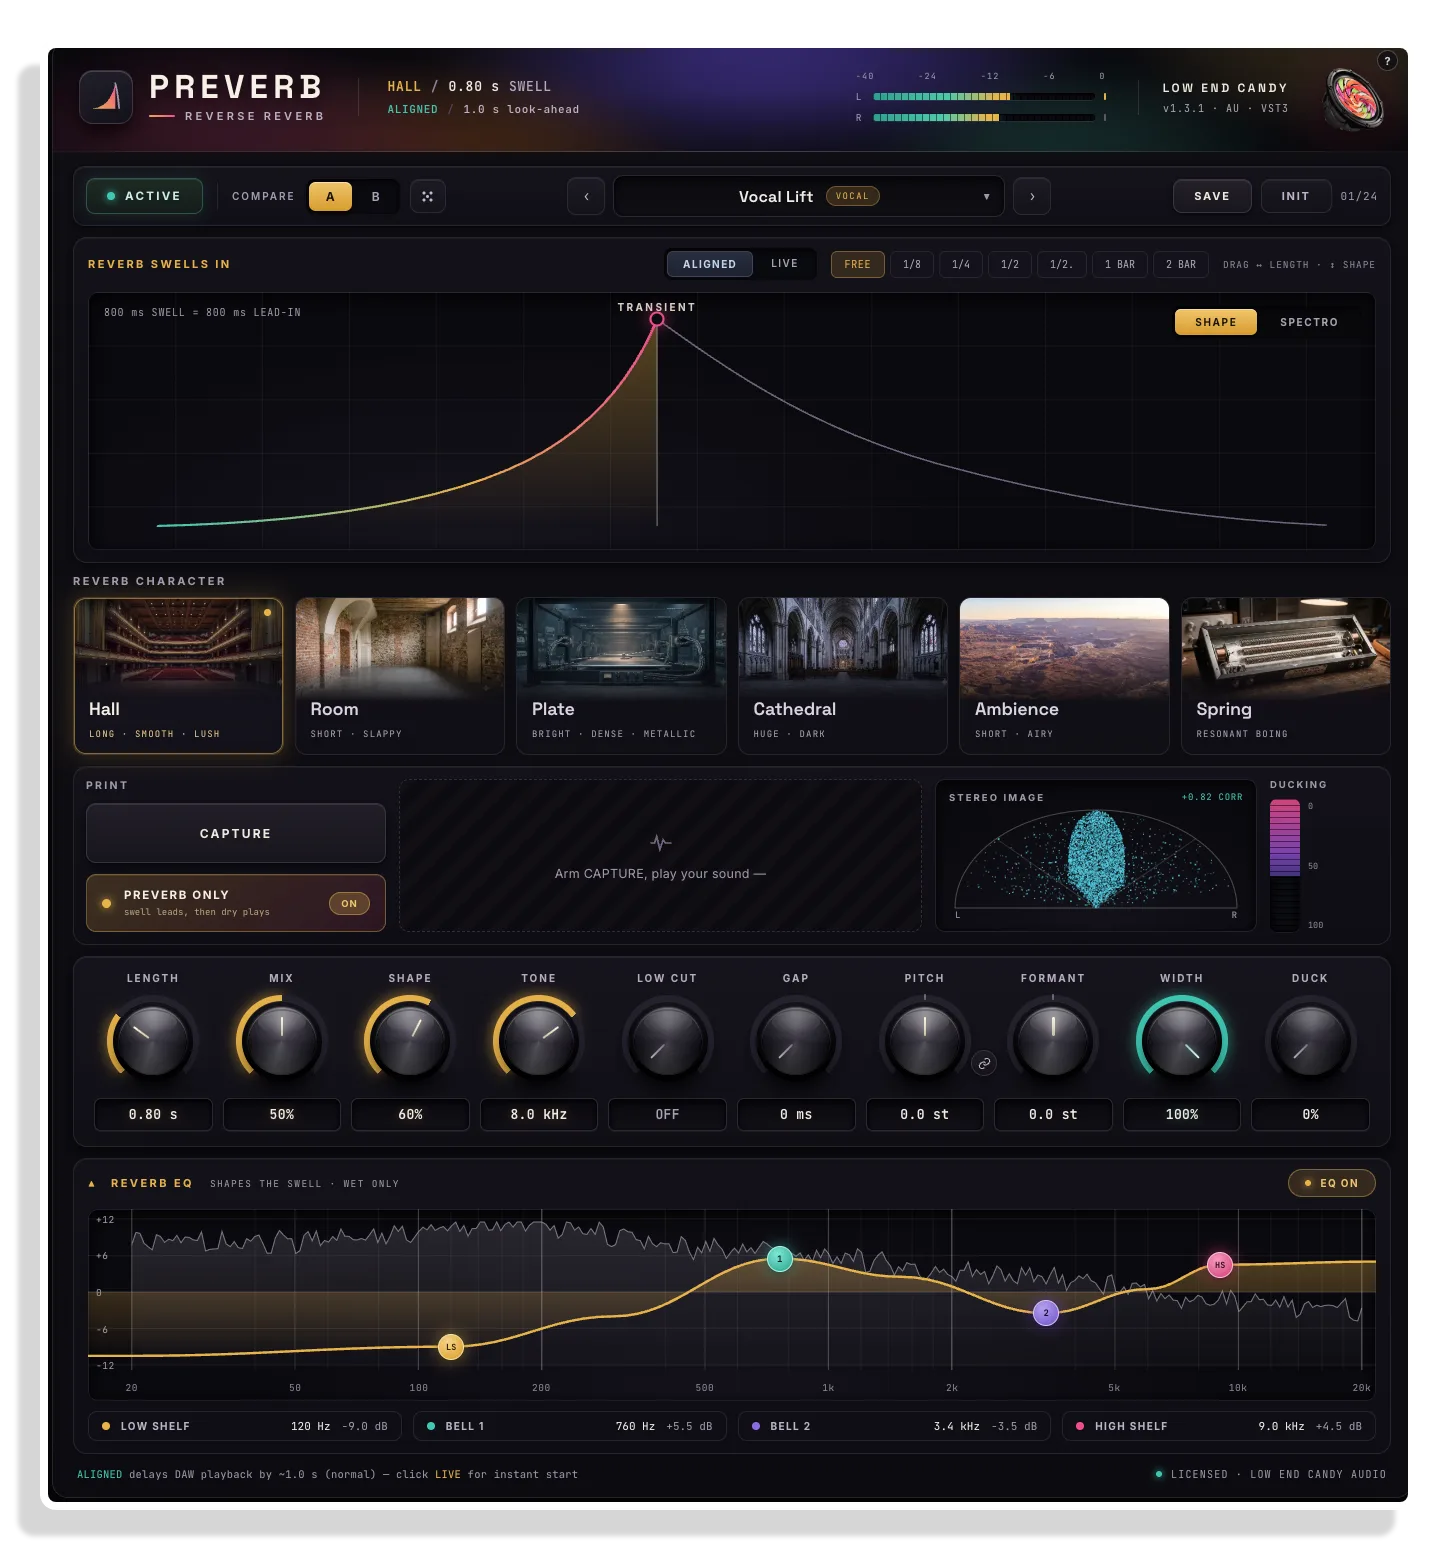Switch the display to the SPECTRO view

(x=1309, y=322)
